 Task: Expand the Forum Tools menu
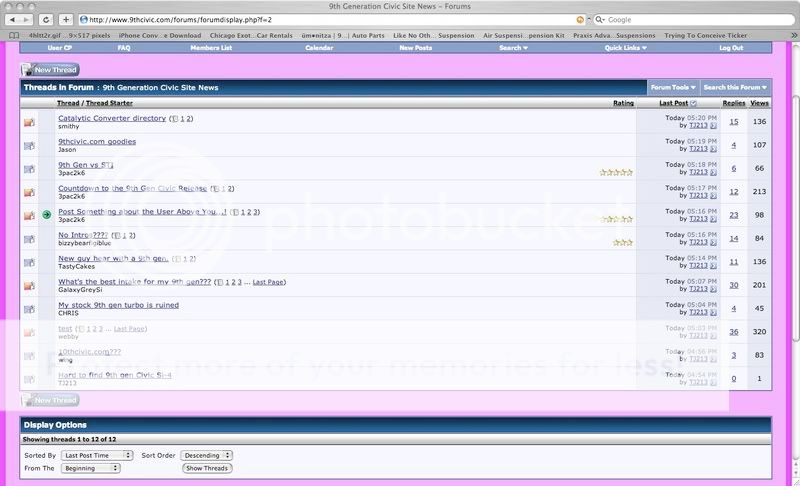pyautogui.click(x=672, y=87)
